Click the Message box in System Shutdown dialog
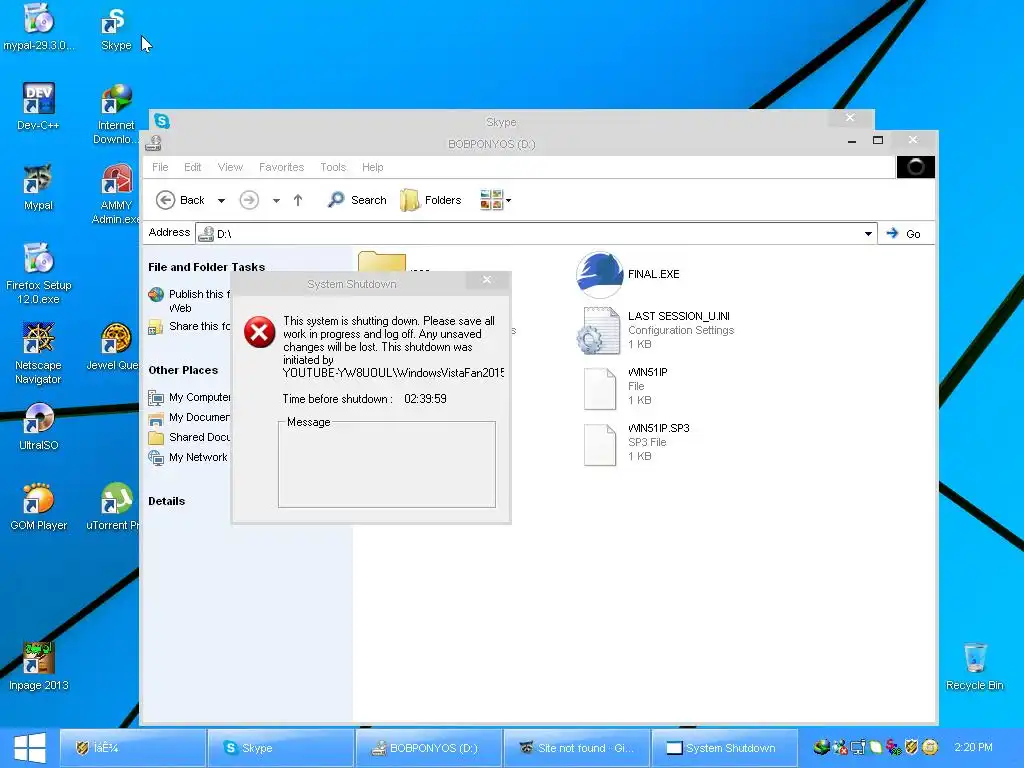Image resolution: width=1024 pixels, height=768 pixels. 387,464
